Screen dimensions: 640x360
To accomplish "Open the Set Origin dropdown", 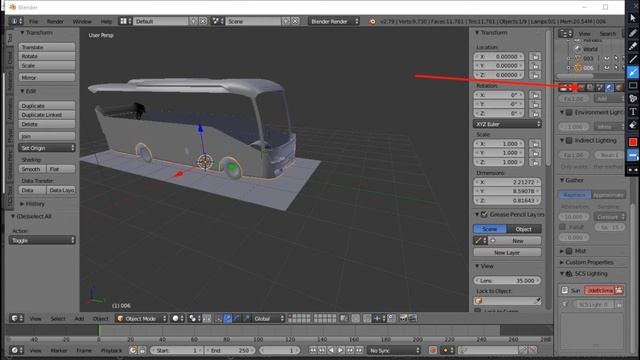I will 47,148.
